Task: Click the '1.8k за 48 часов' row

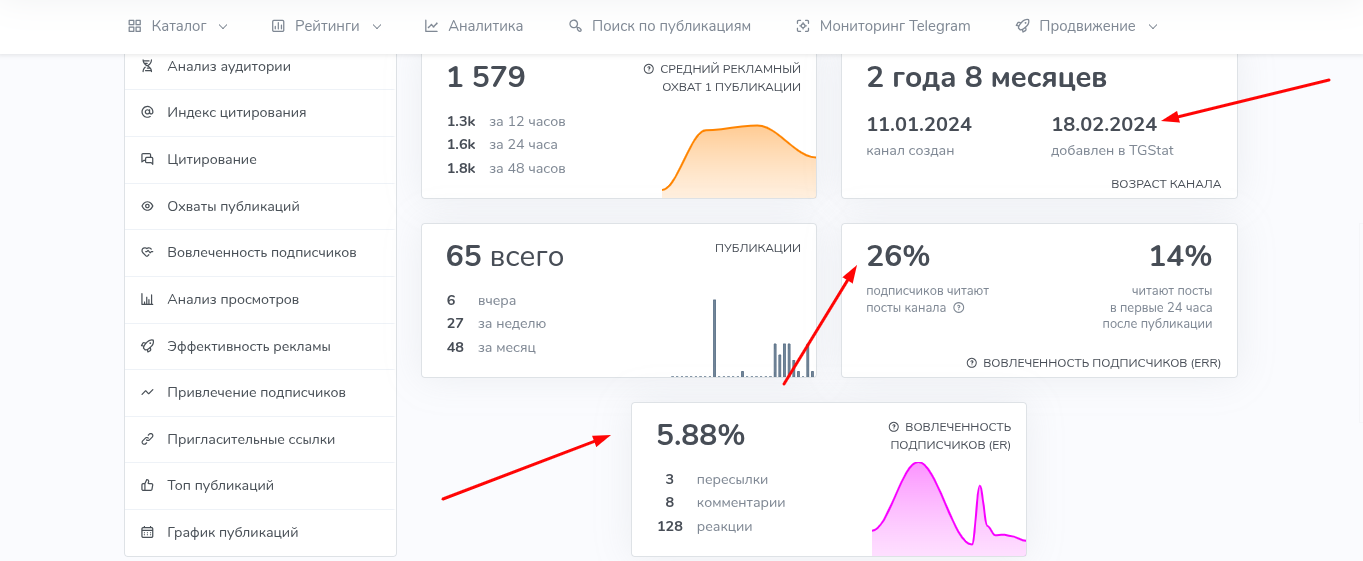Action: tap(506, 169)
